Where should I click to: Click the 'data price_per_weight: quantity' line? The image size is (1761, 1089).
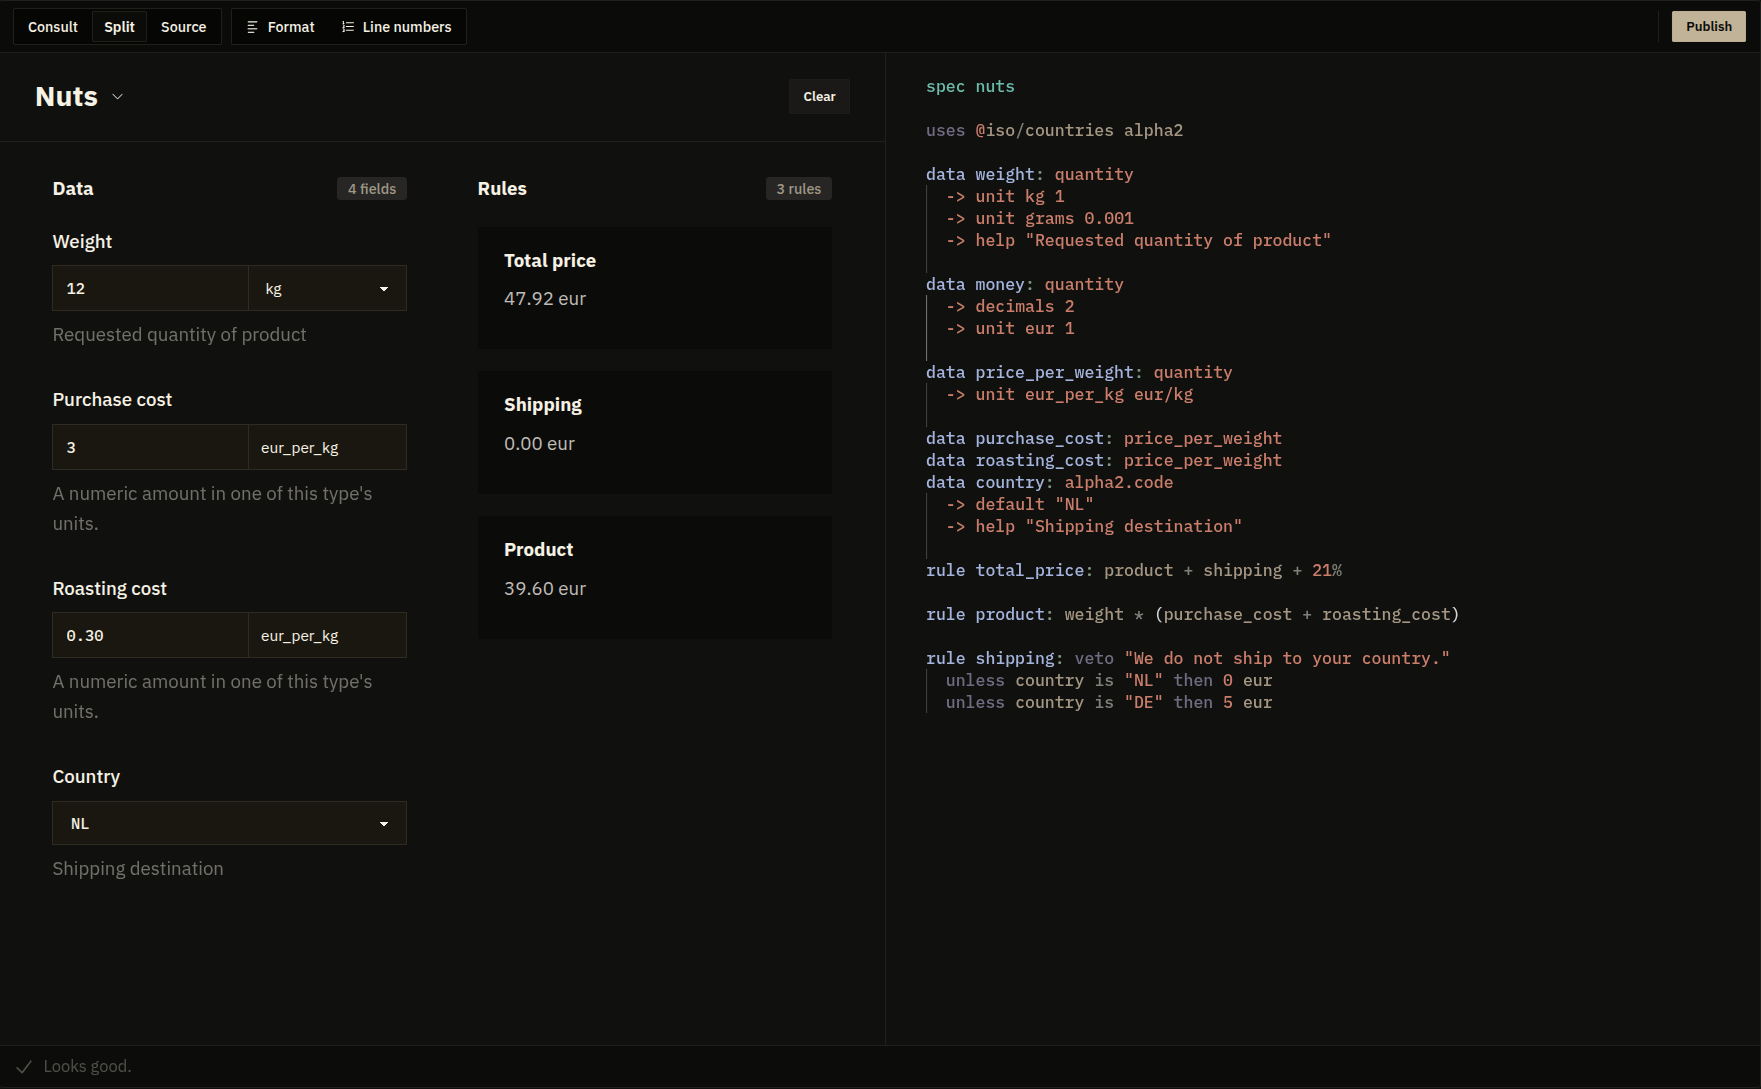point(1079,372)
